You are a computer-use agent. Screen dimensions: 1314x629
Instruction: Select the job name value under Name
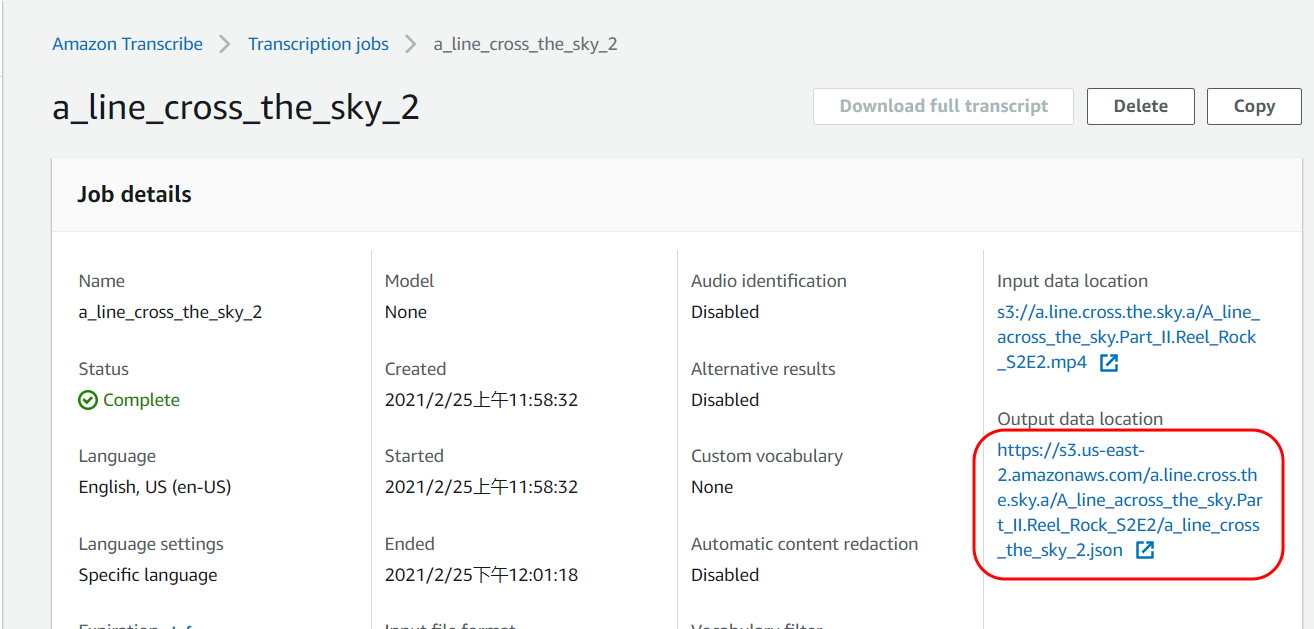pyautogui.click(x=170, y=312)
